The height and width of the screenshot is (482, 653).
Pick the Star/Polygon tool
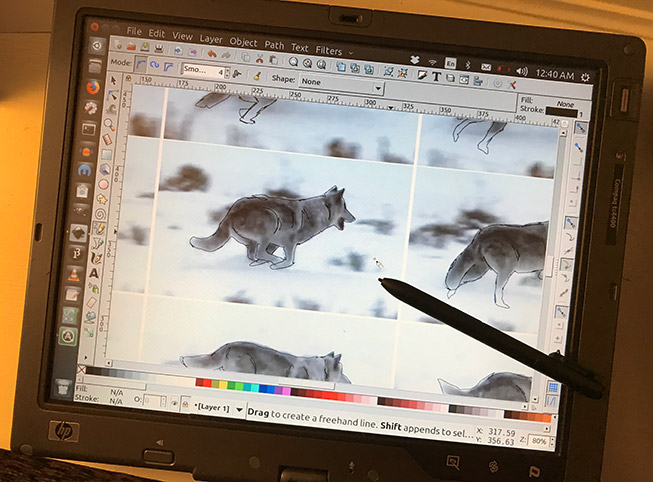tap(102, 200)
